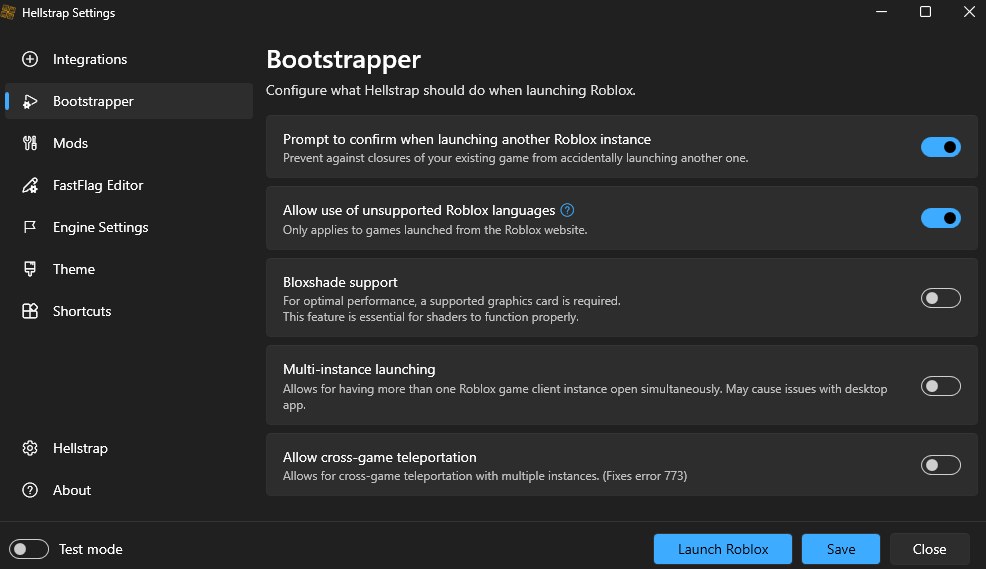
Task: Open Engine Settings page
Action: [x=129, y=227]
